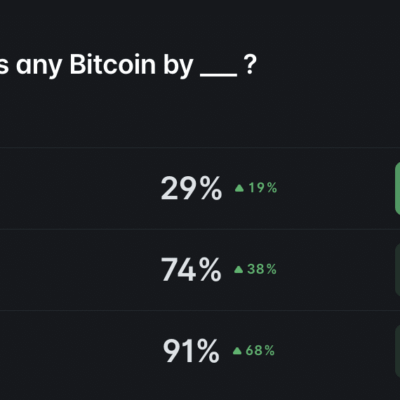This screenshot has height=400, width=400.
Task: Select the 91% probability value
Action: pos(191,351)
